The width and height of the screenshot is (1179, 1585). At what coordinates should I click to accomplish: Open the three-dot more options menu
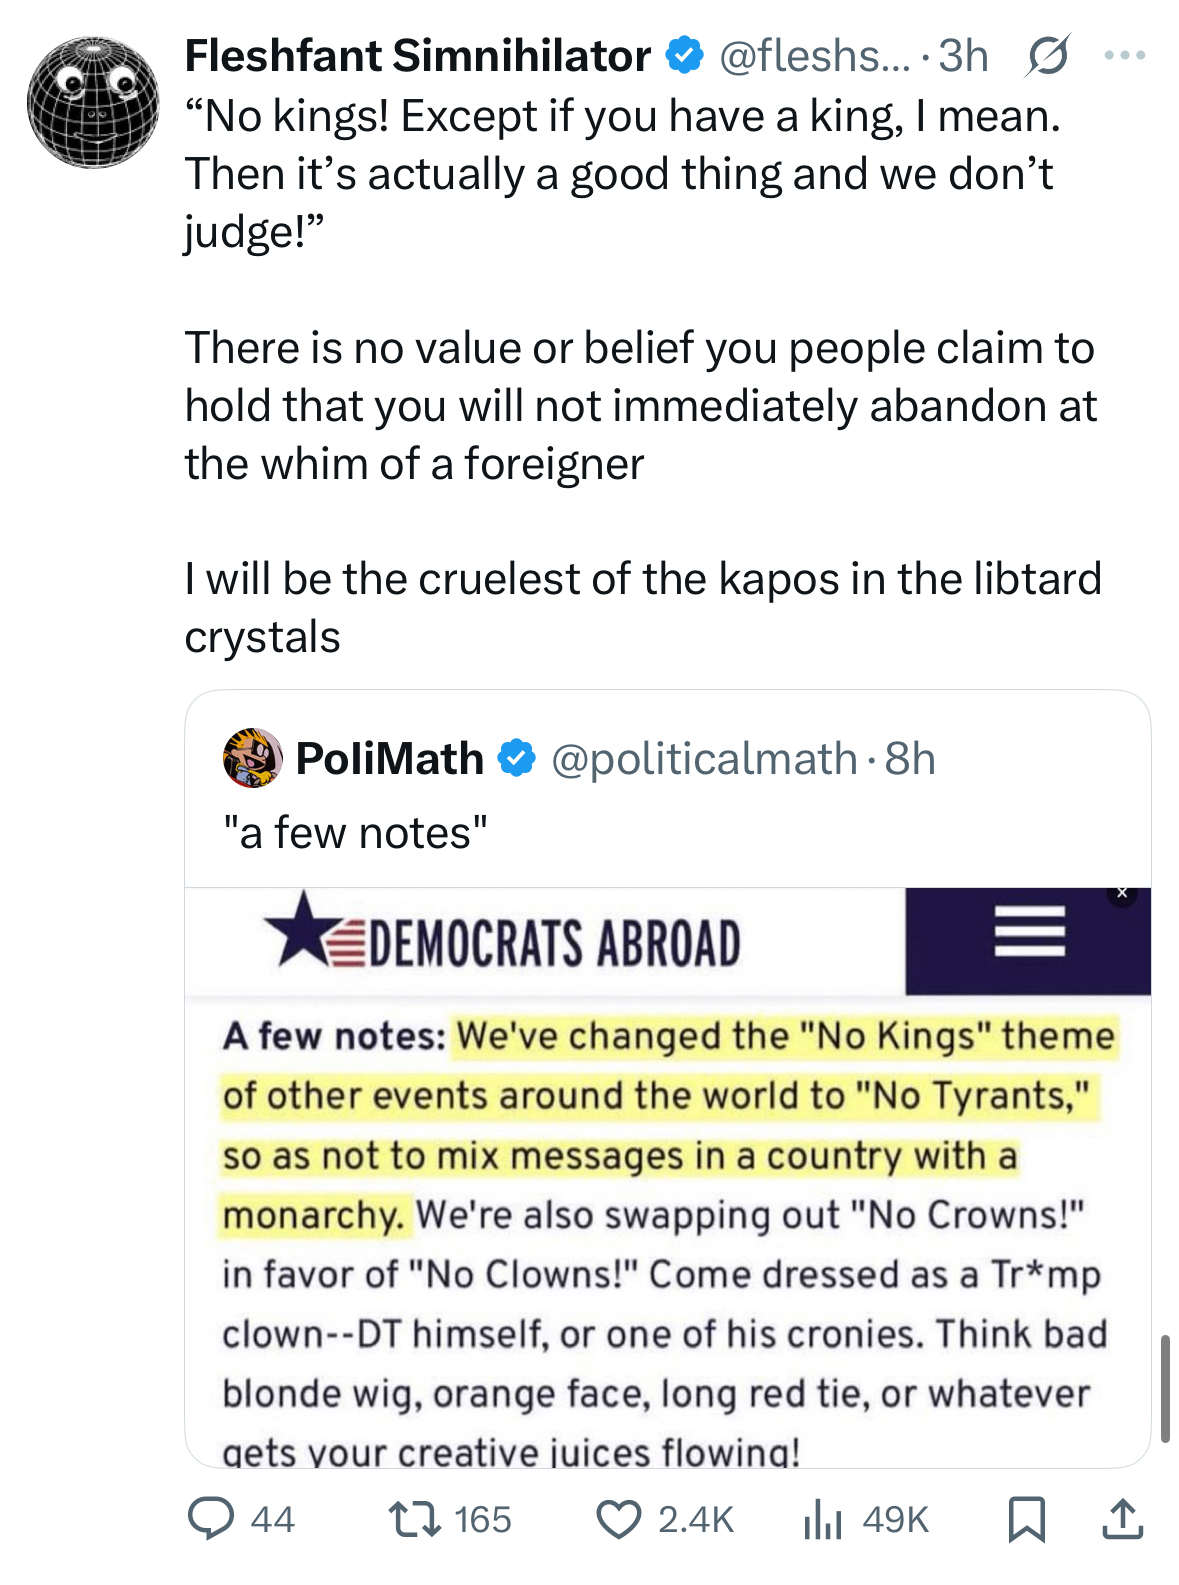[x=1124, y=56]
